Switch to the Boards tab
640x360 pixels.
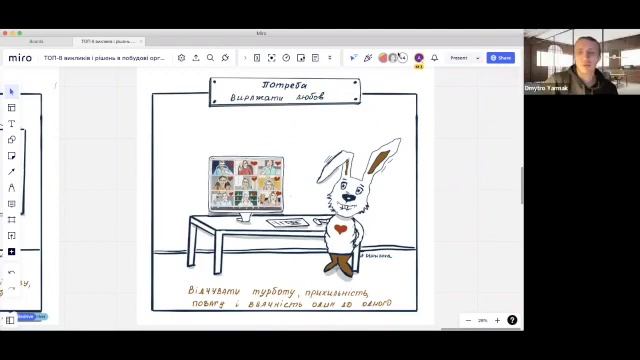[36, 41]
